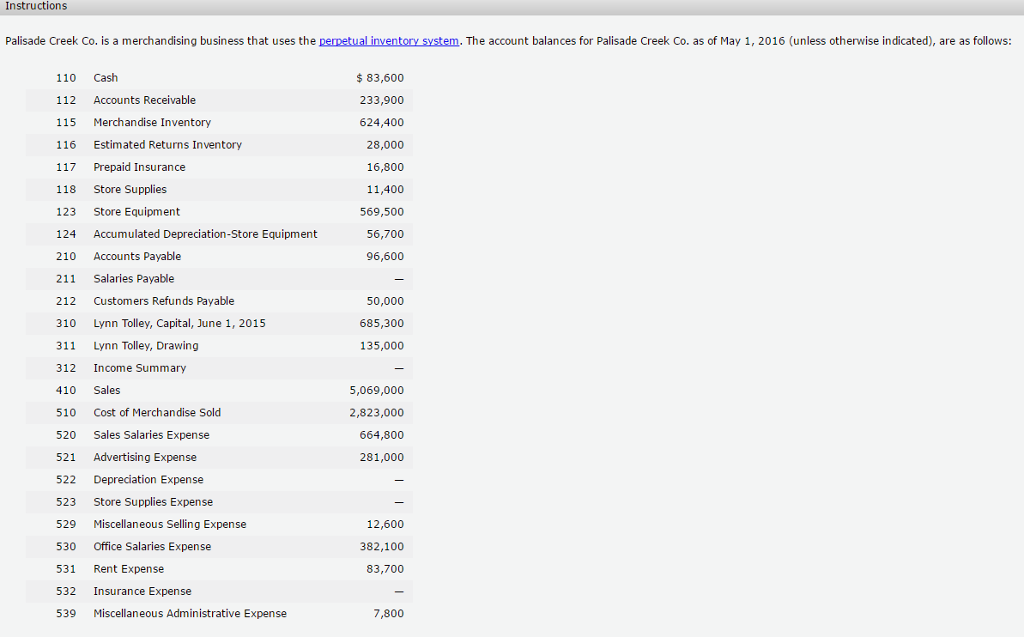Click the Salaries Payable dash value
The image size is (1024, 637).
pos(397,278)
